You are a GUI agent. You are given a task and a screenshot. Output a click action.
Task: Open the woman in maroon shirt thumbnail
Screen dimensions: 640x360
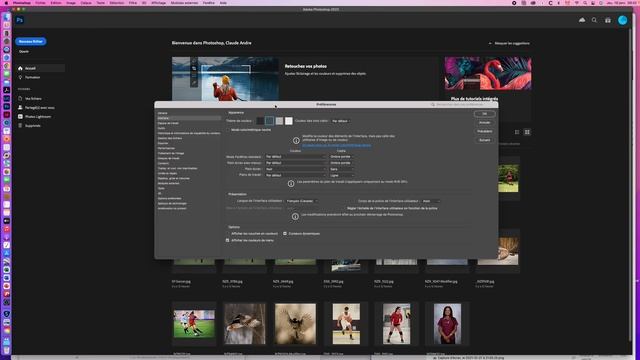coord(447,324)
